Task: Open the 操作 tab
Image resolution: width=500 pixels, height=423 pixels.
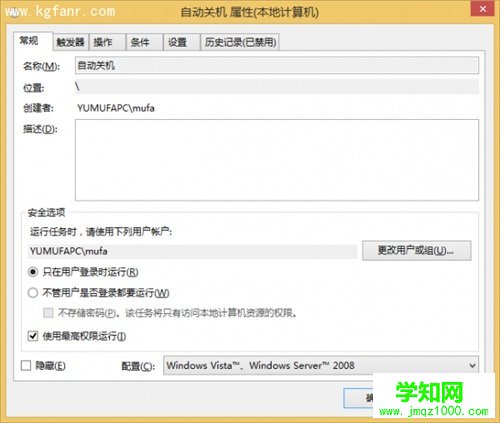Action: point(107,42)
